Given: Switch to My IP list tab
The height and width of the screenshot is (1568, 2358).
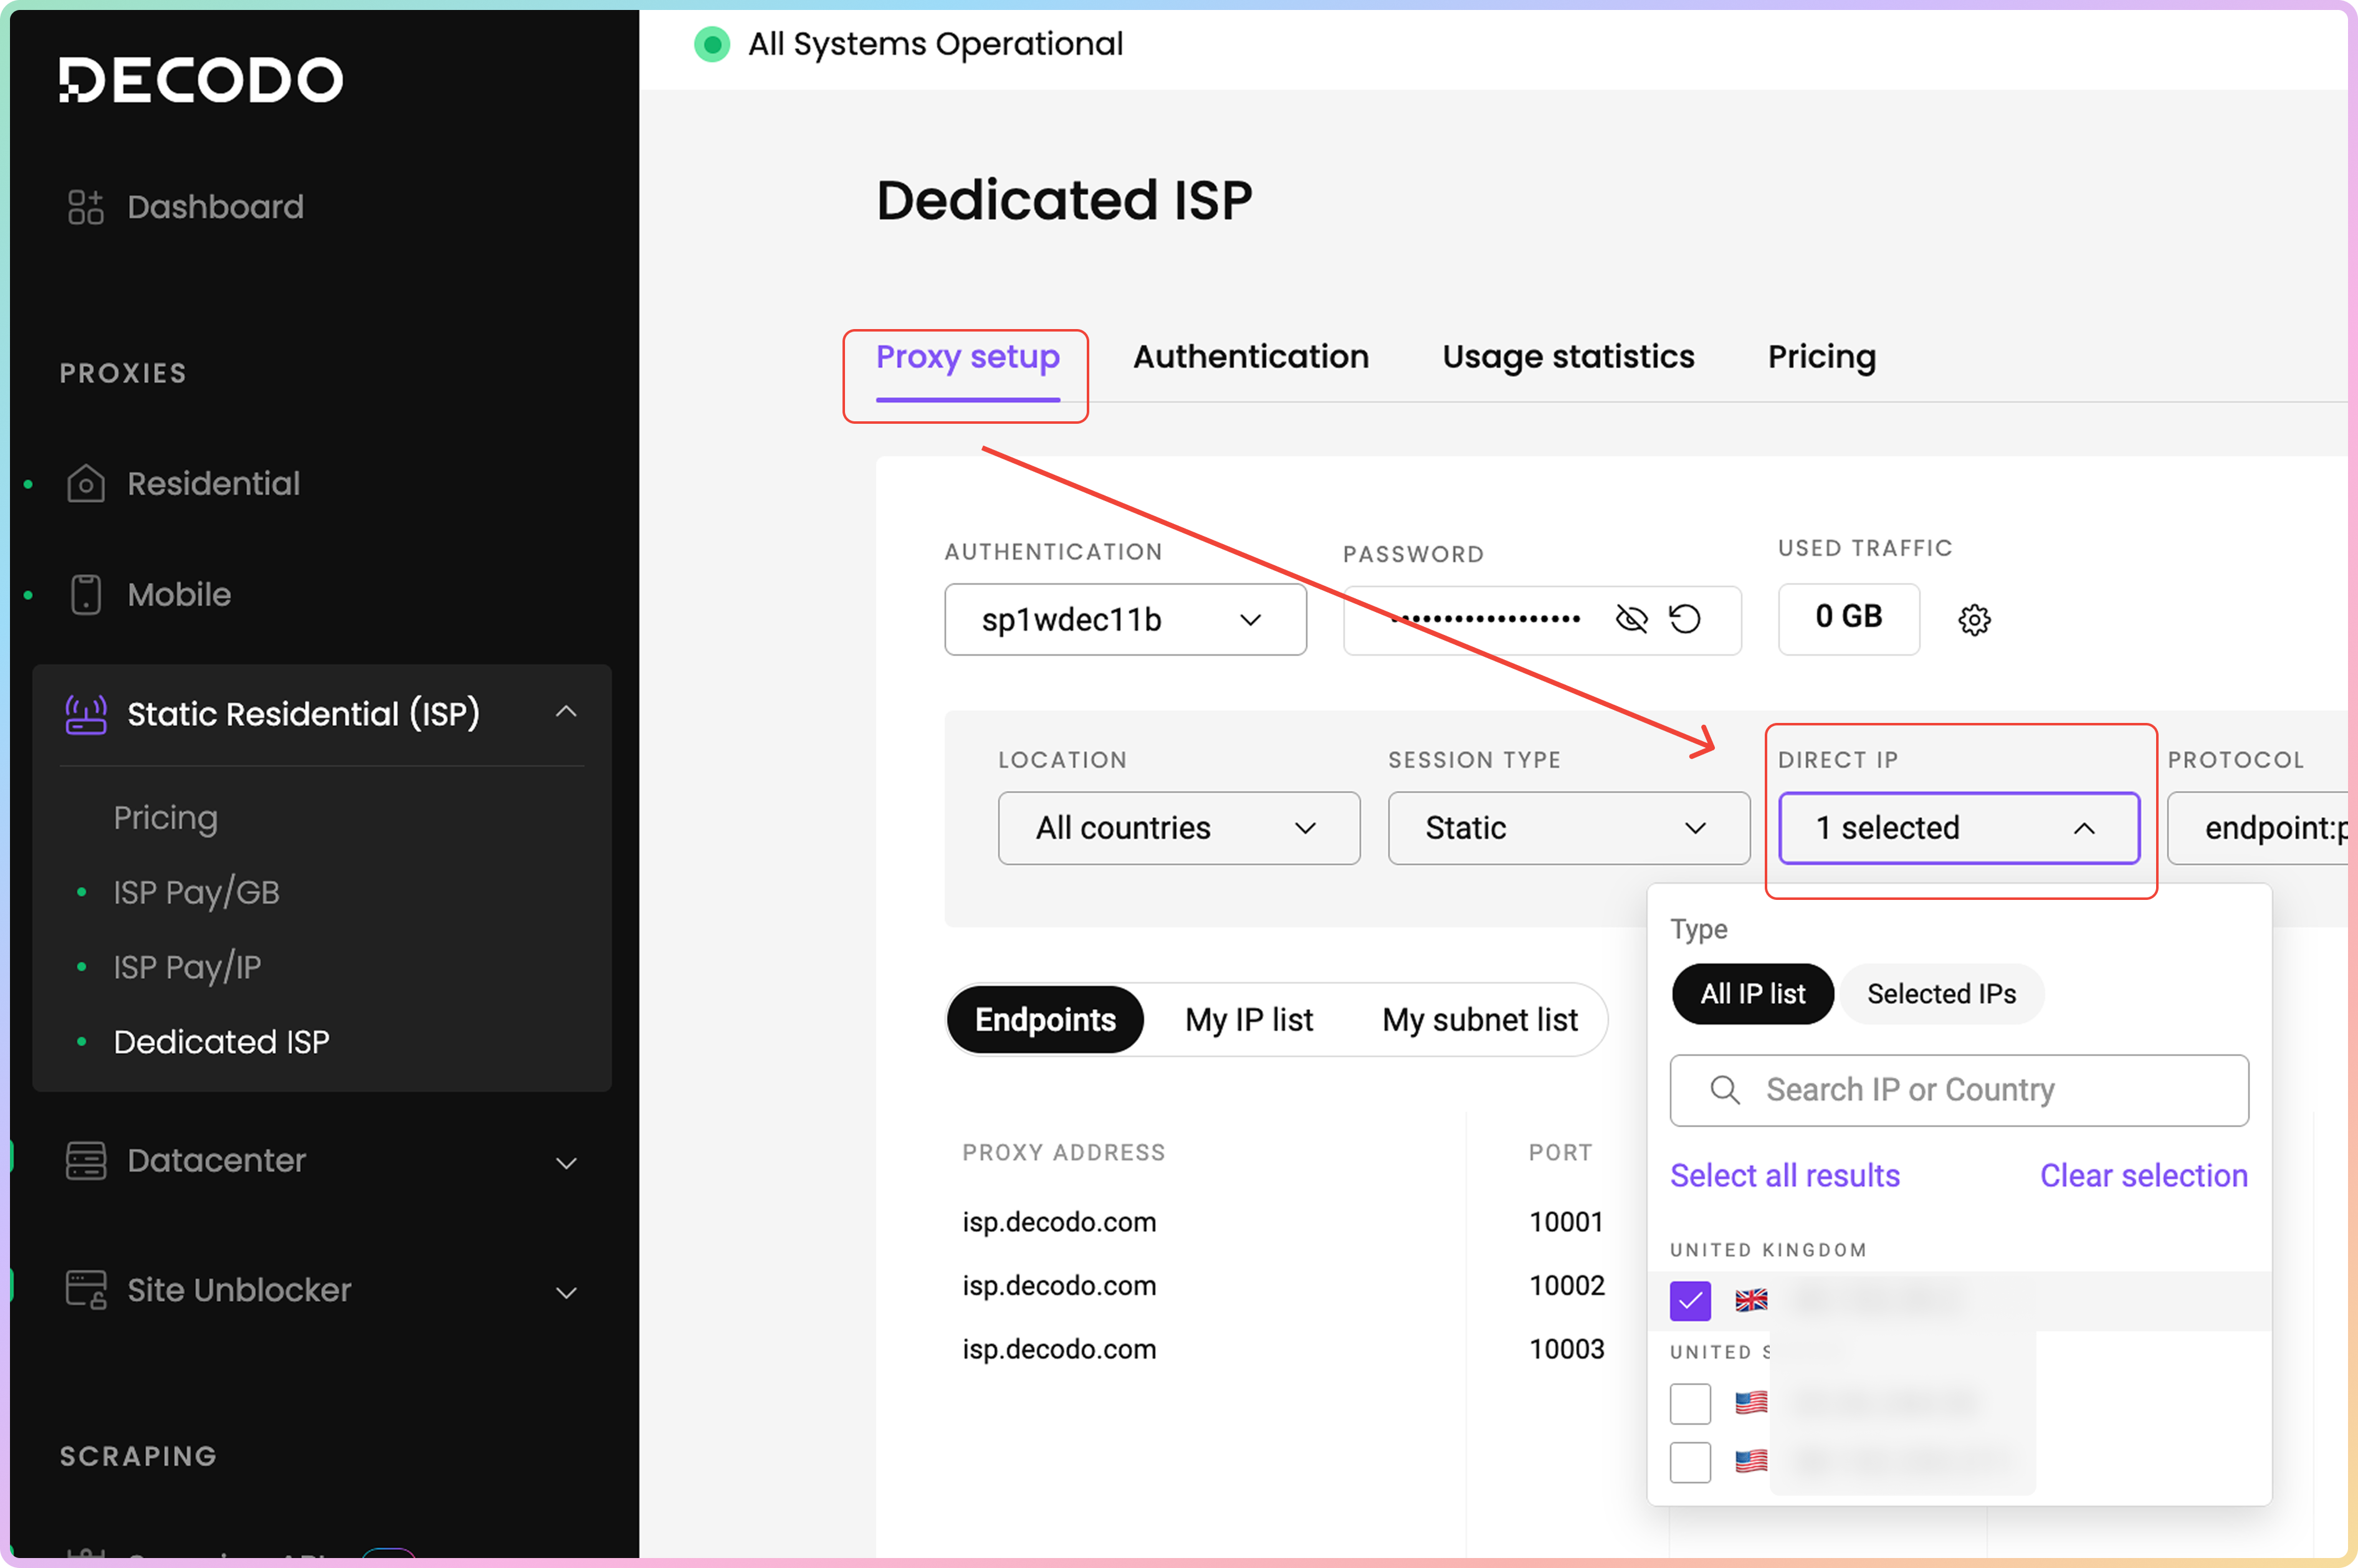Looking at the screenshot, I should [x=1248, y=1020].
